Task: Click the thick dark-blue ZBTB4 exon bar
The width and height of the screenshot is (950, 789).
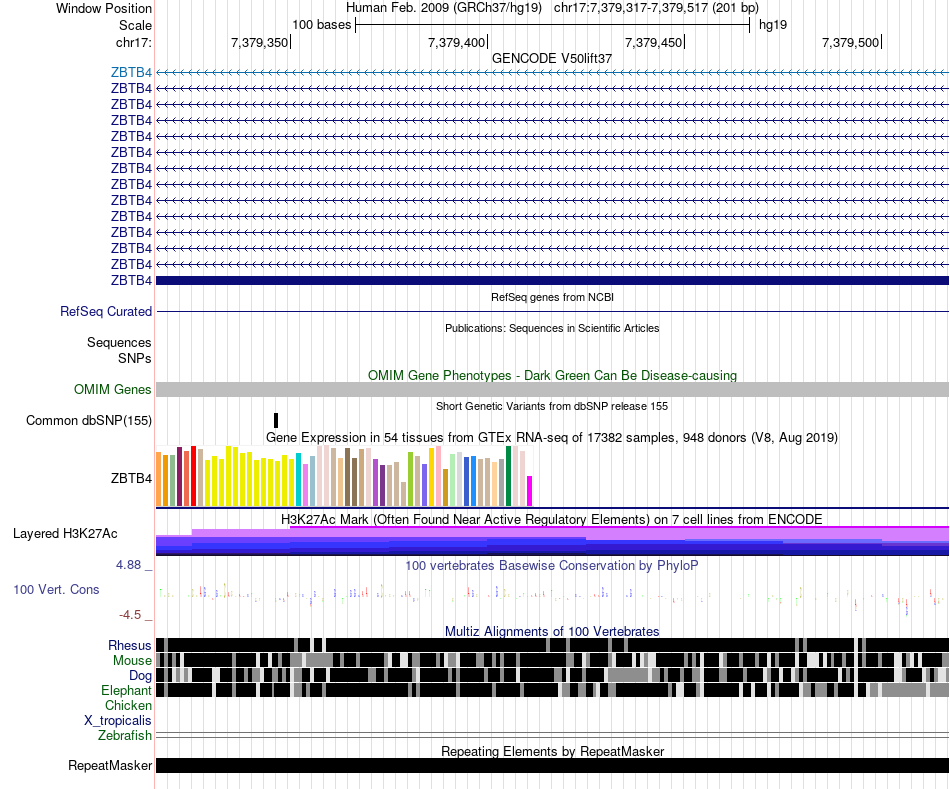Action: 552,281
